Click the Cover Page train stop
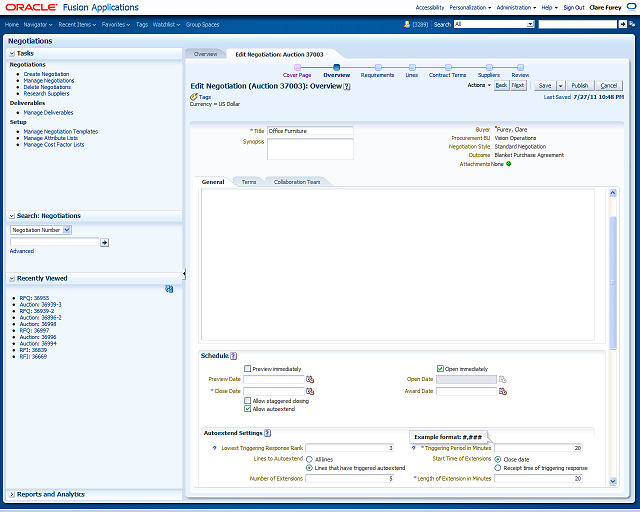This screenshot has width=640, height=512. 298,67
